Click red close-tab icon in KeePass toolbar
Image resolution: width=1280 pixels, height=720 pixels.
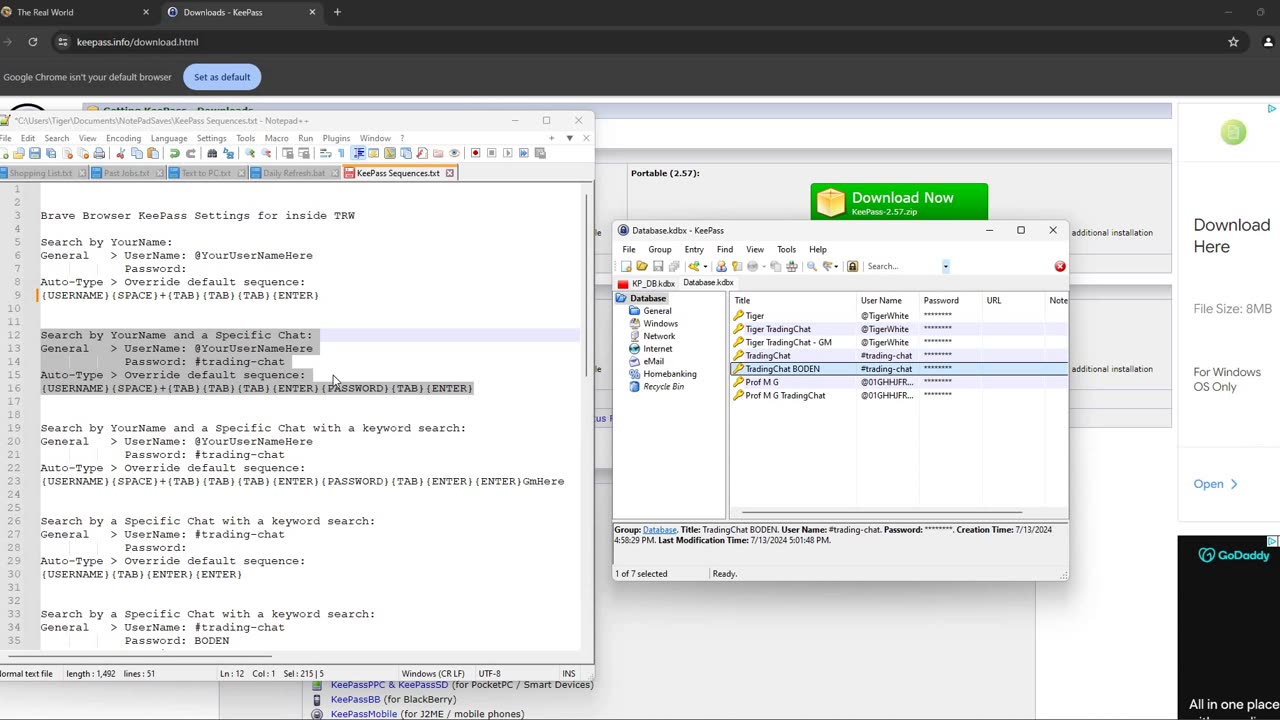coord(1060,266)
